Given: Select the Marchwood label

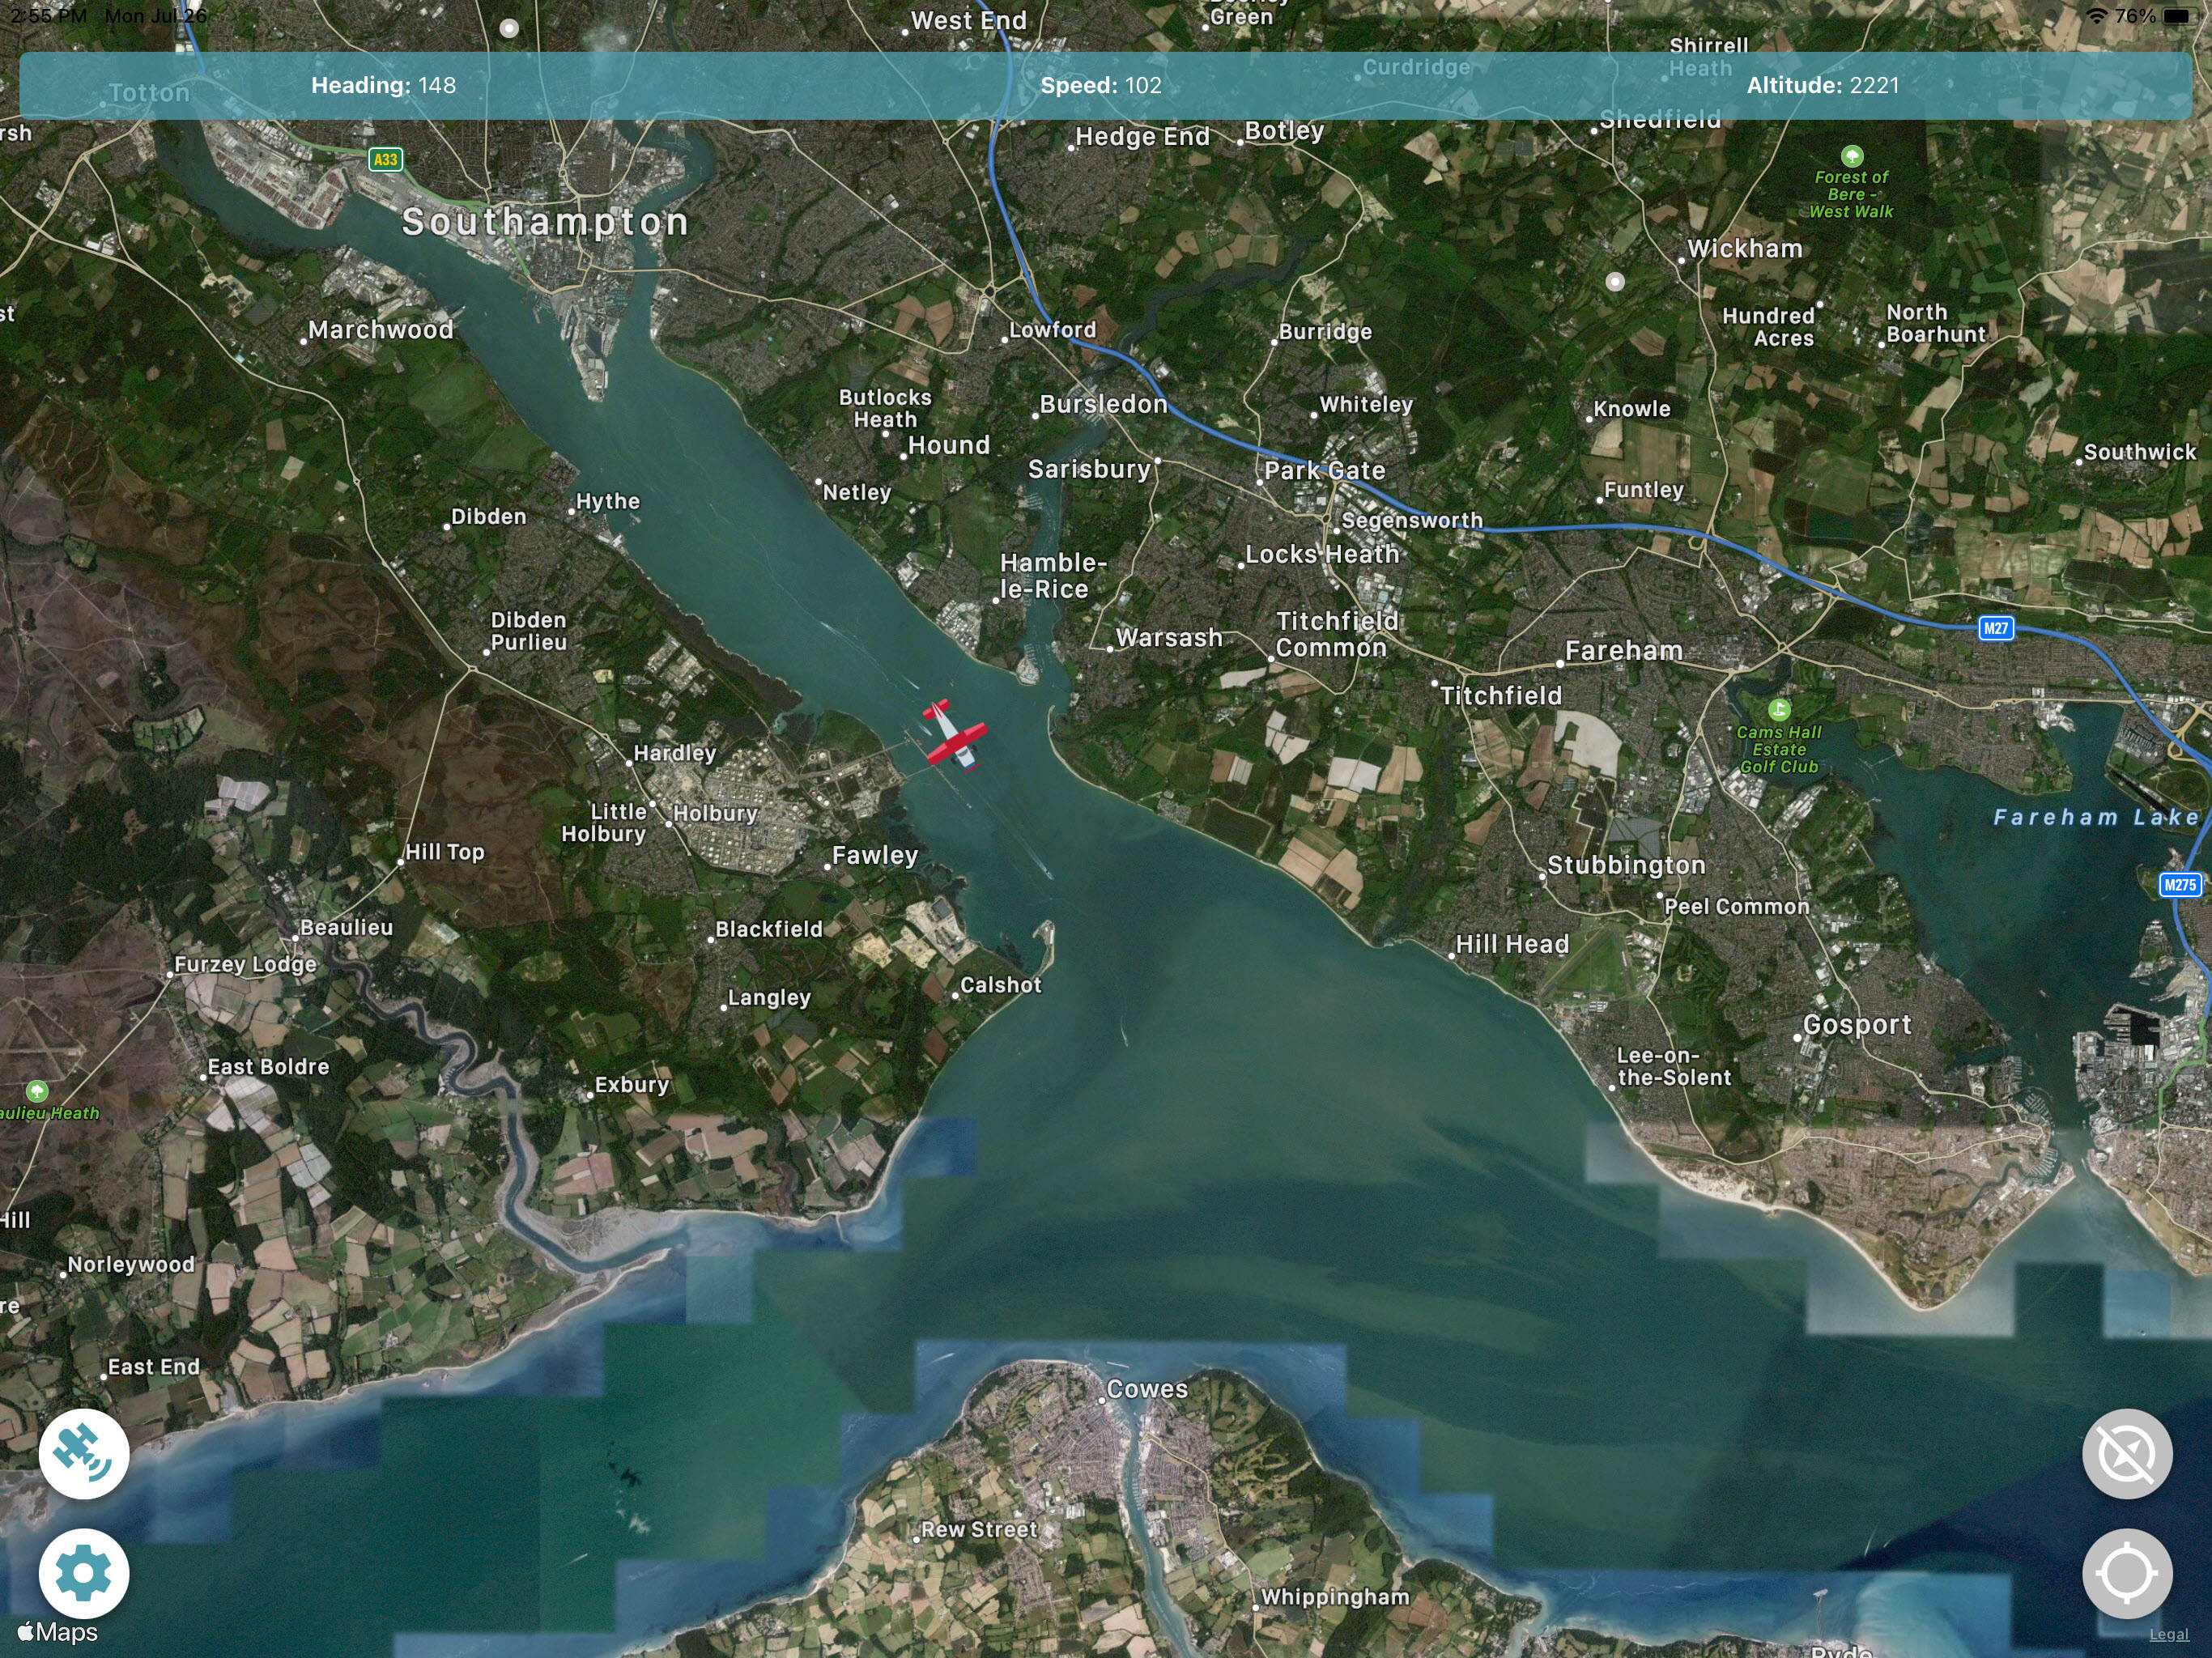Looking at the screenshot, I should [381, 330].
